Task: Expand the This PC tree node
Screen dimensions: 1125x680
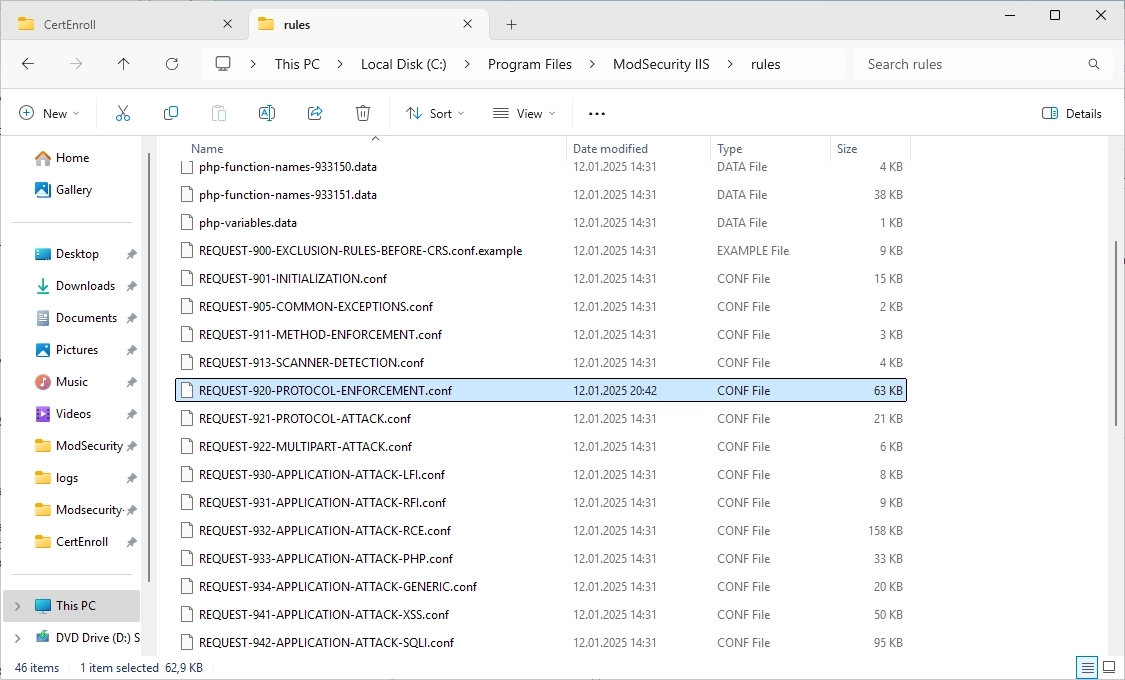Action: pyautogui.click(x=17, y=605)
